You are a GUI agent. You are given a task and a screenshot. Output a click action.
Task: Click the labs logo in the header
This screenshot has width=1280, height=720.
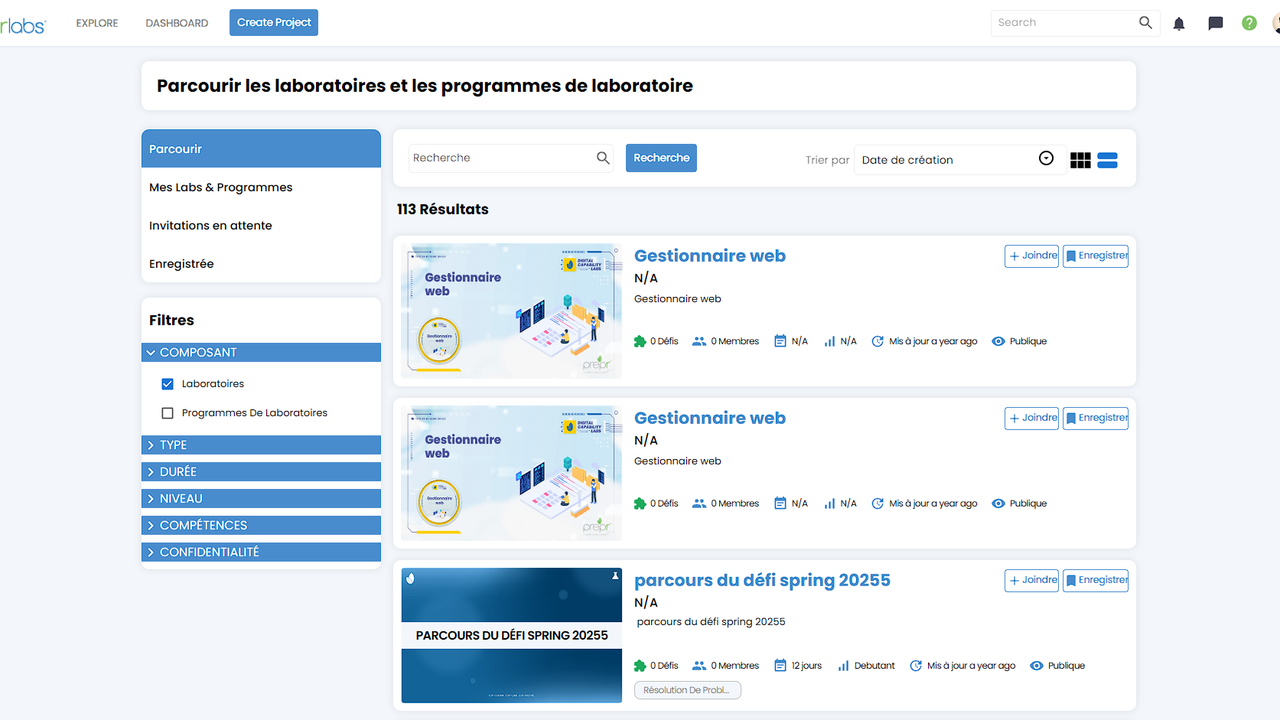pos(22,24)
